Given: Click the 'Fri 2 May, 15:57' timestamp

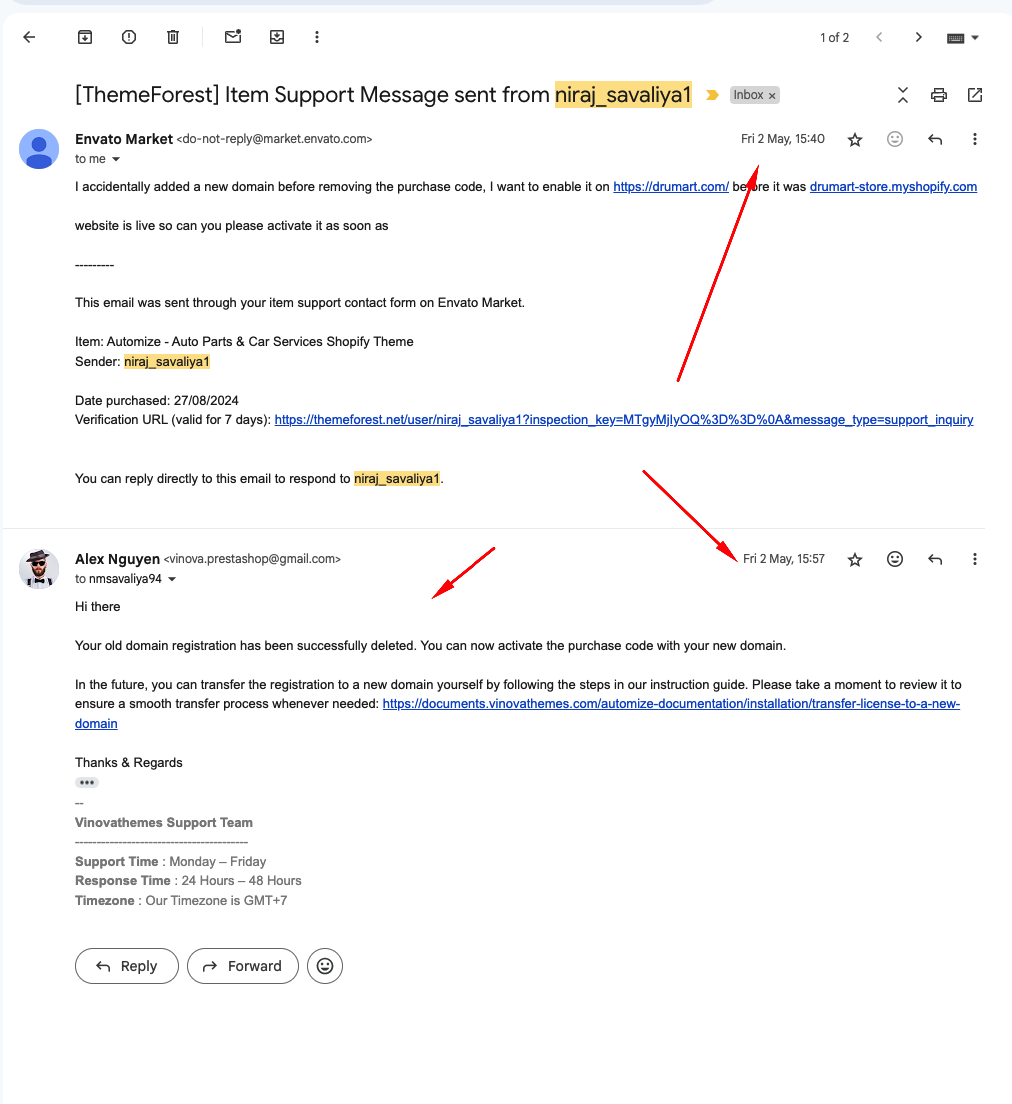Looking at the screenshot, I should (x=784, y=559).
